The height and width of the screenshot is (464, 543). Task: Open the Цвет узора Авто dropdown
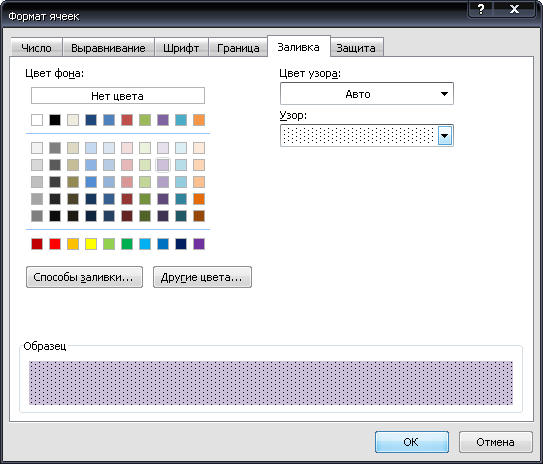click(367, 93)
